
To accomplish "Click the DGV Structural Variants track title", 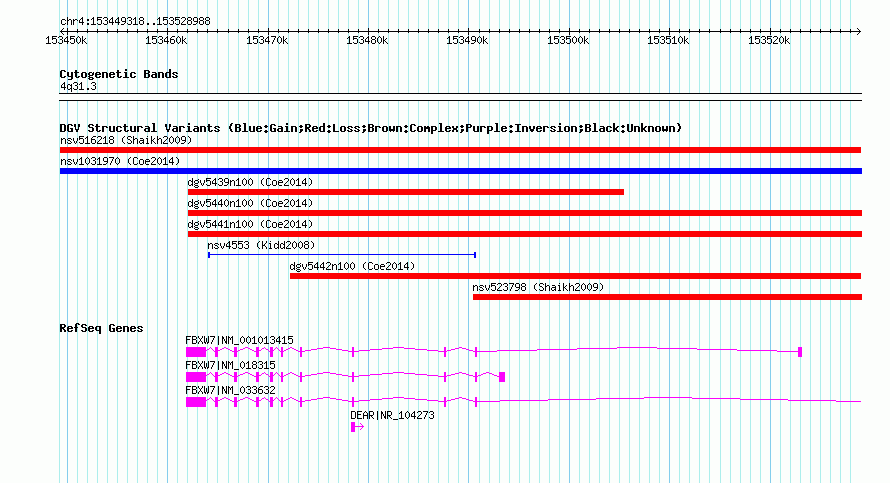I will coord(371,128).
